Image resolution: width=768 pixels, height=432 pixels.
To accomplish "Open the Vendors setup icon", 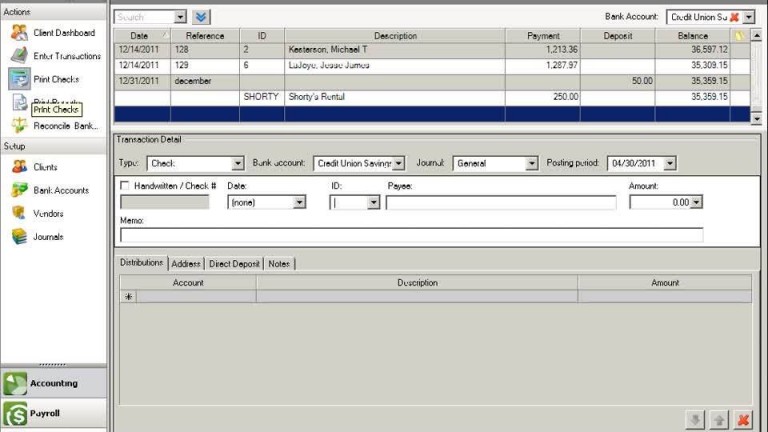I will (x=19, y=213).
